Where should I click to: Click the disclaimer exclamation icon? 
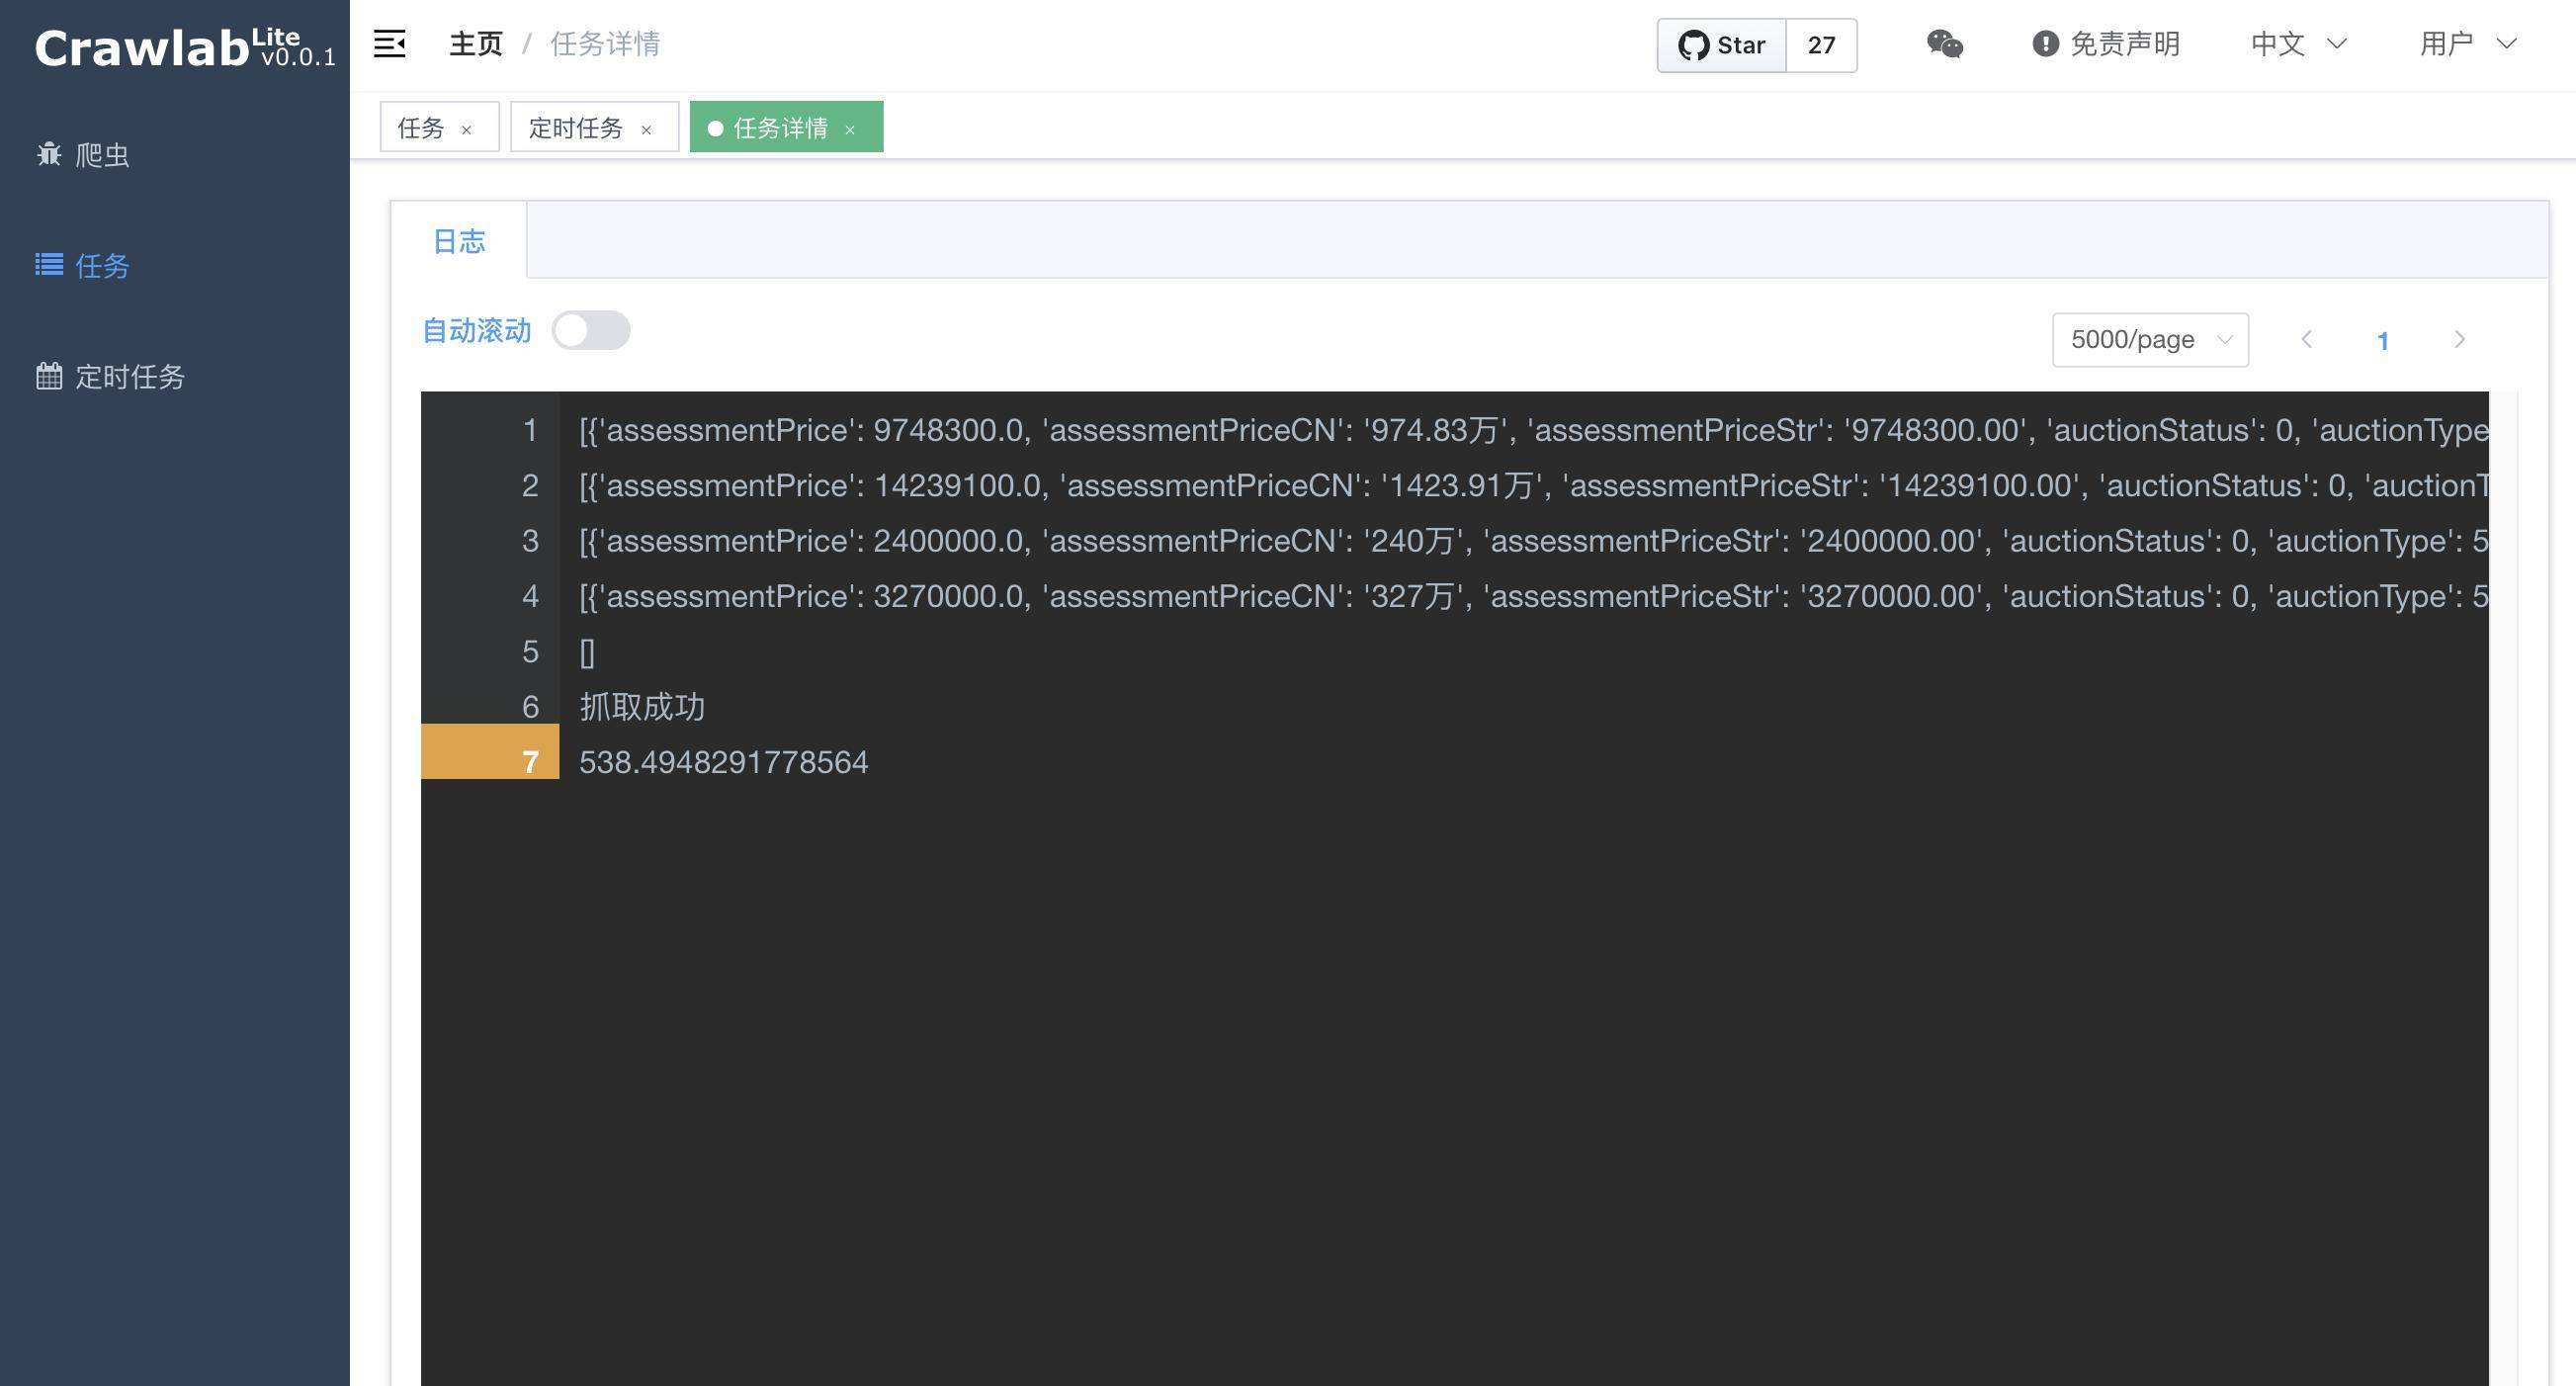click(x=2045, y=44)
